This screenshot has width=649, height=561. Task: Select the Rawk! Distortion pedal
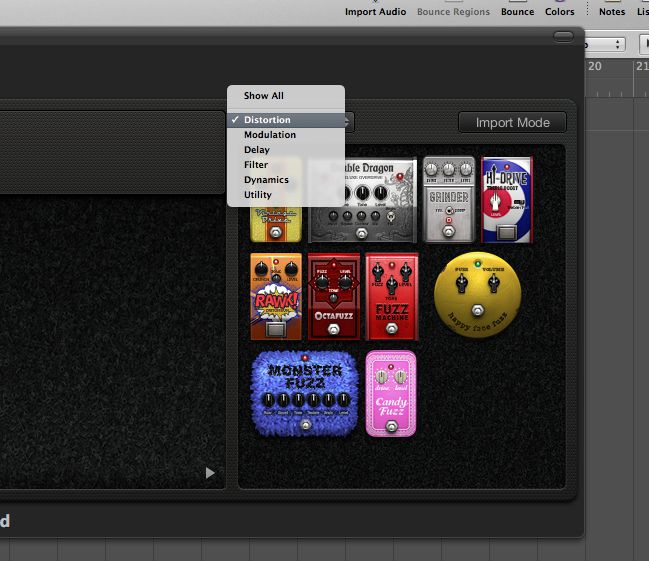click(x=276, y=296)
